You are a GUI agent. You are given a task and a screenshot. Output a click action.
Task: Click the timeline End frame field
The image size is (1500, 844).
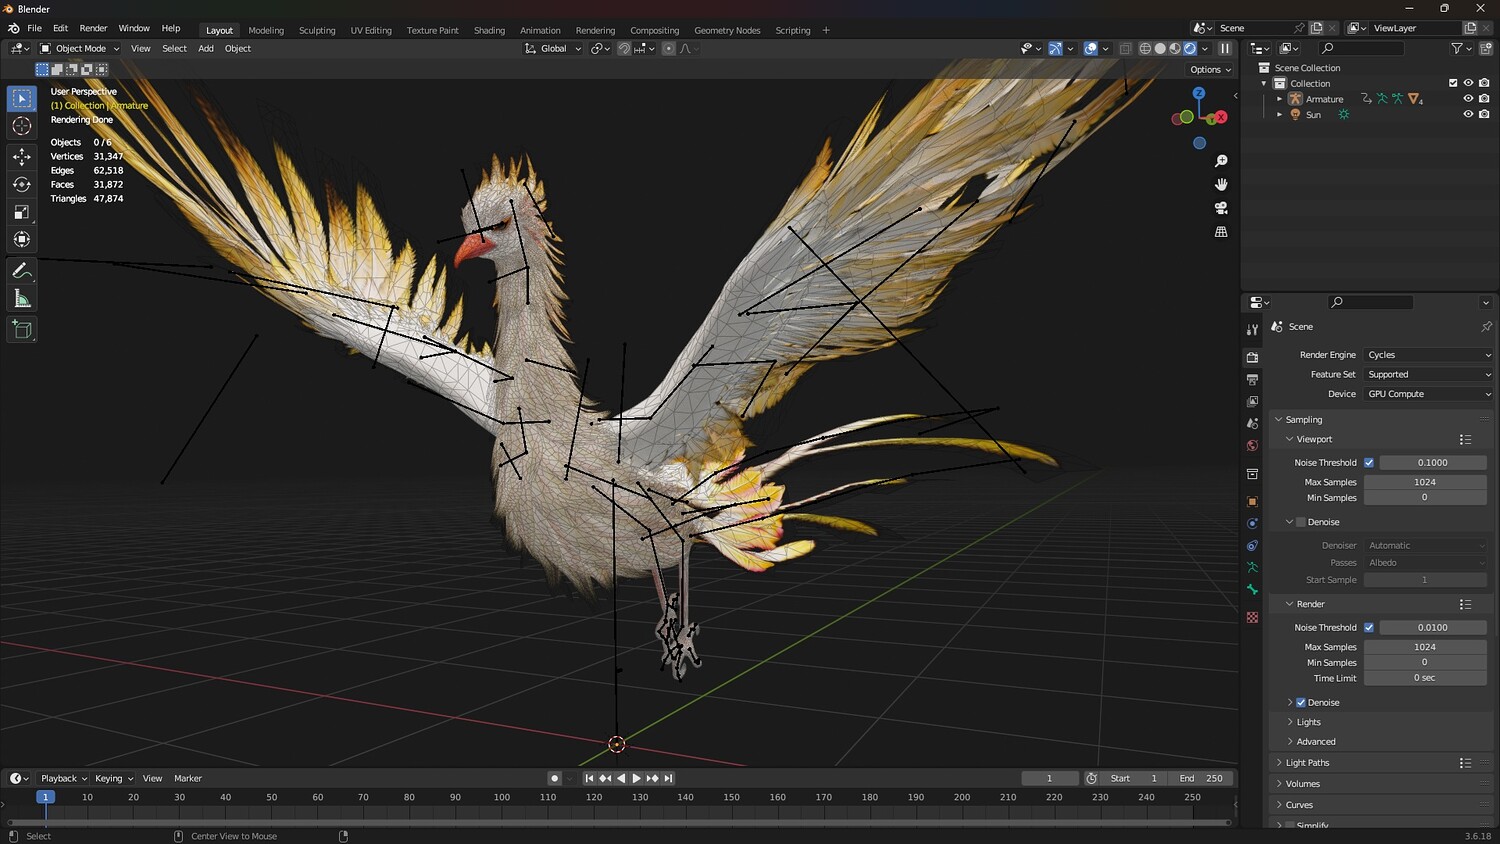point(1201,778)
